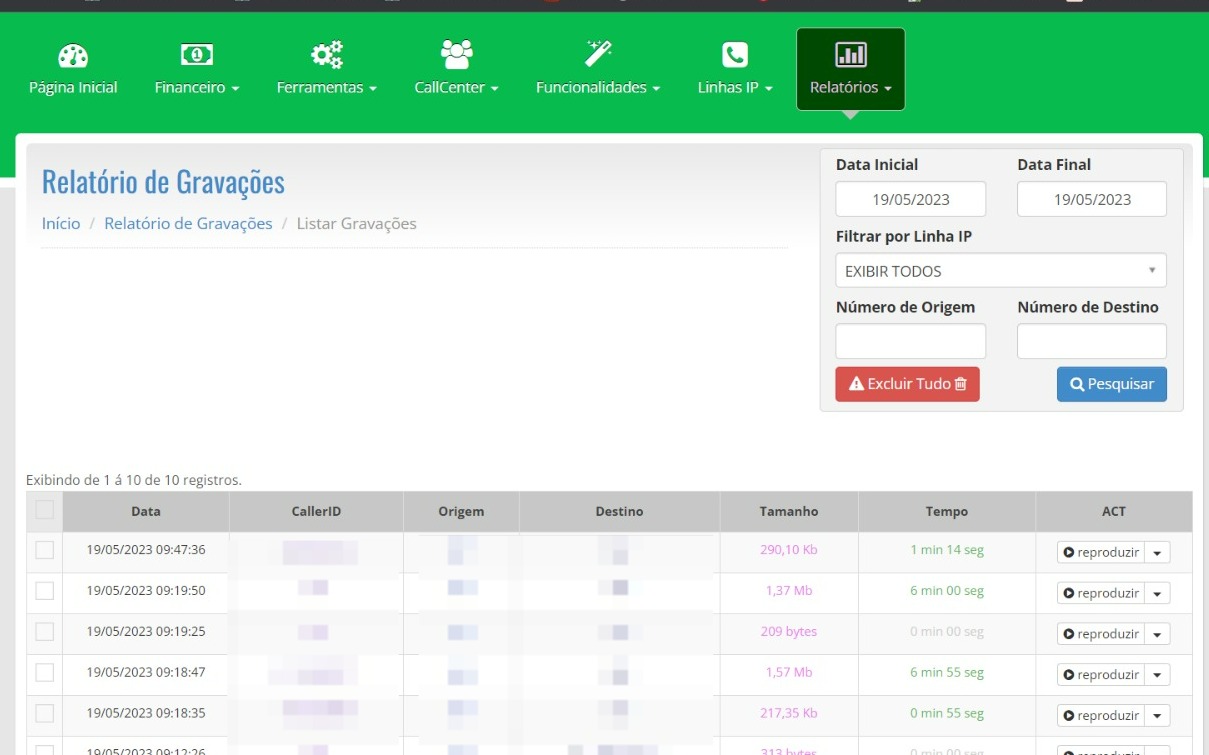Click the blue Pesquisar button
The height and width of the screenshot is (755, 1209).
point(1111,384)
